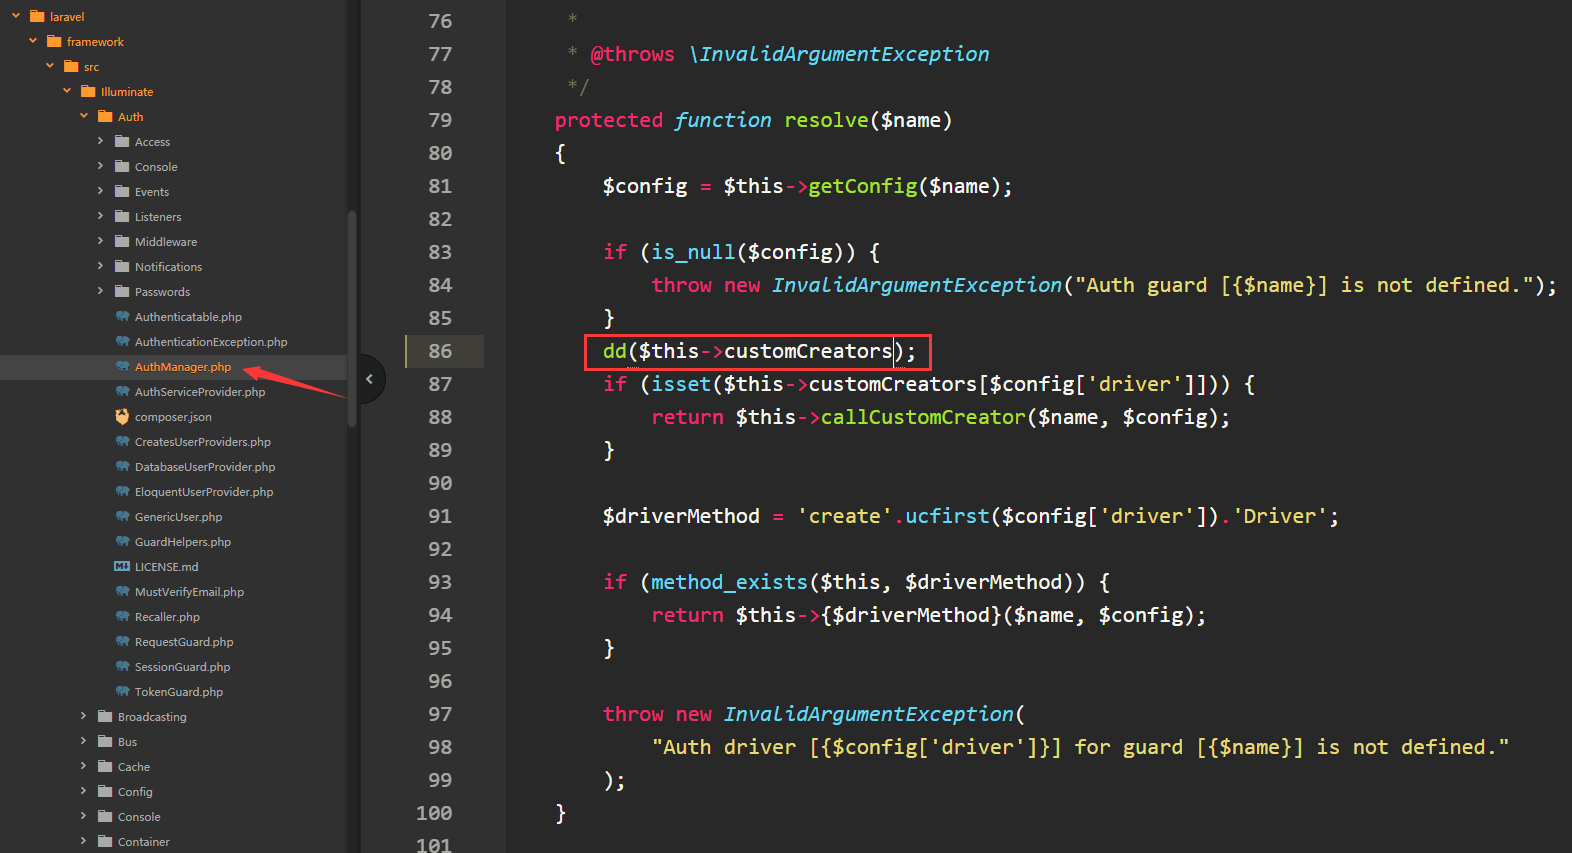Image resolution: width=1572 pixels, height=853 pixels.
Task: Expand the Broadcasting folder chevron
Action: (x=84, y=716)
